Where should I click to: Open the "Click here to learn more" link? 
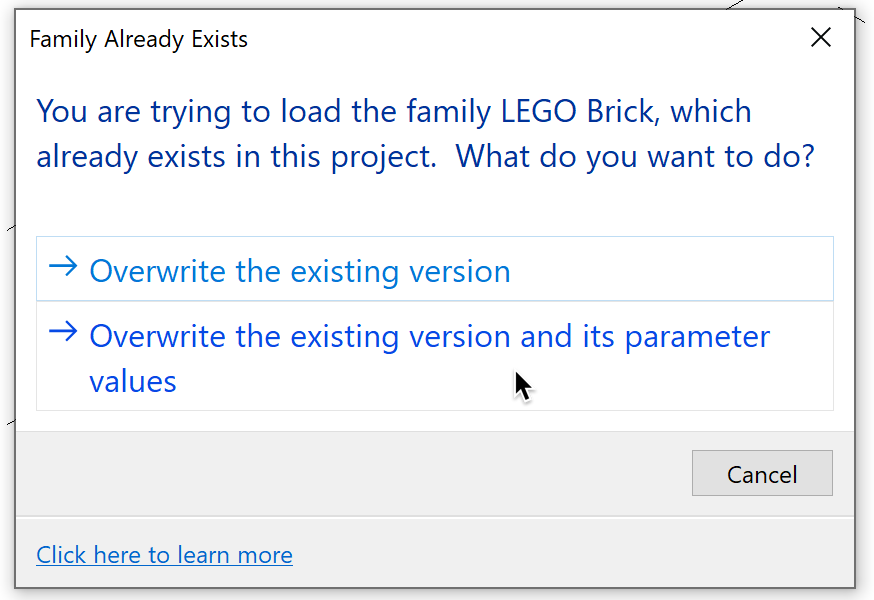click(x=164, y=555)
